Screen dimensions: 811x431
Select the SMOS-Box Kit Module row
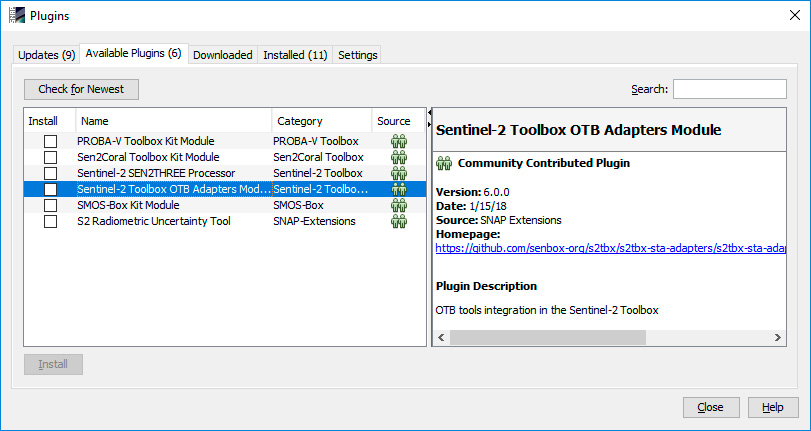225,205
